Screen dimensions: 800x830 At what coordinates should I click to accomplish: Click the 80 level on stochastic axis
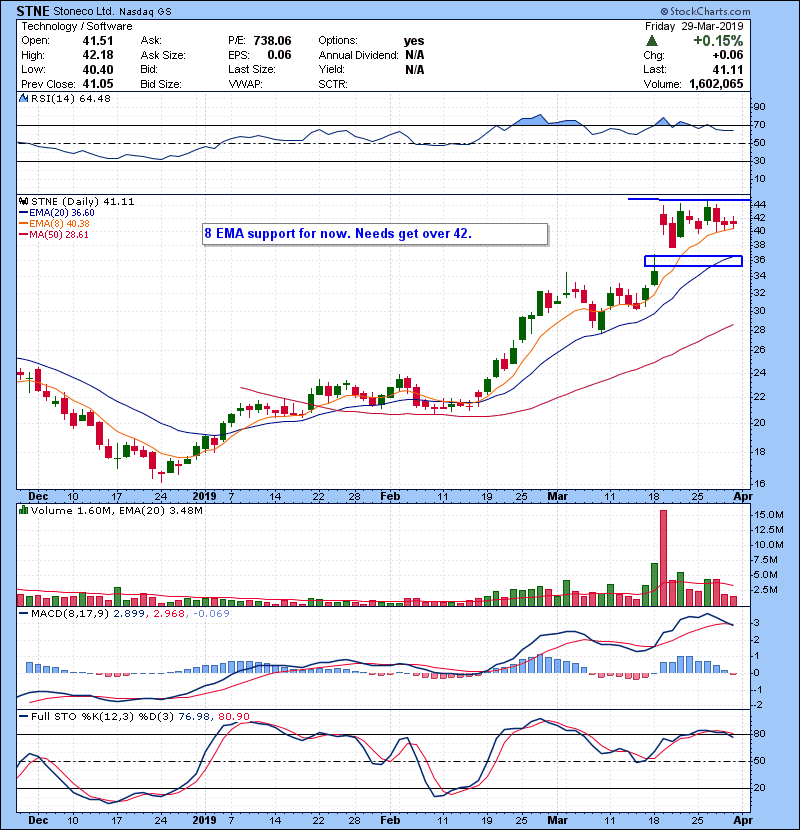coord(759,734)
